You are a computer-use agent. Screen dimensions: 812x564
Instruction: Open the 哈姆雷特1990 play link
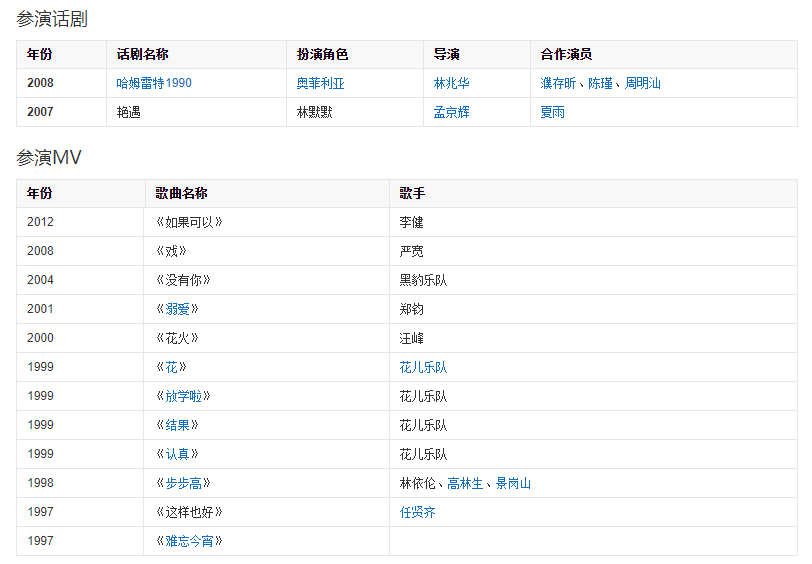[154, 83]
